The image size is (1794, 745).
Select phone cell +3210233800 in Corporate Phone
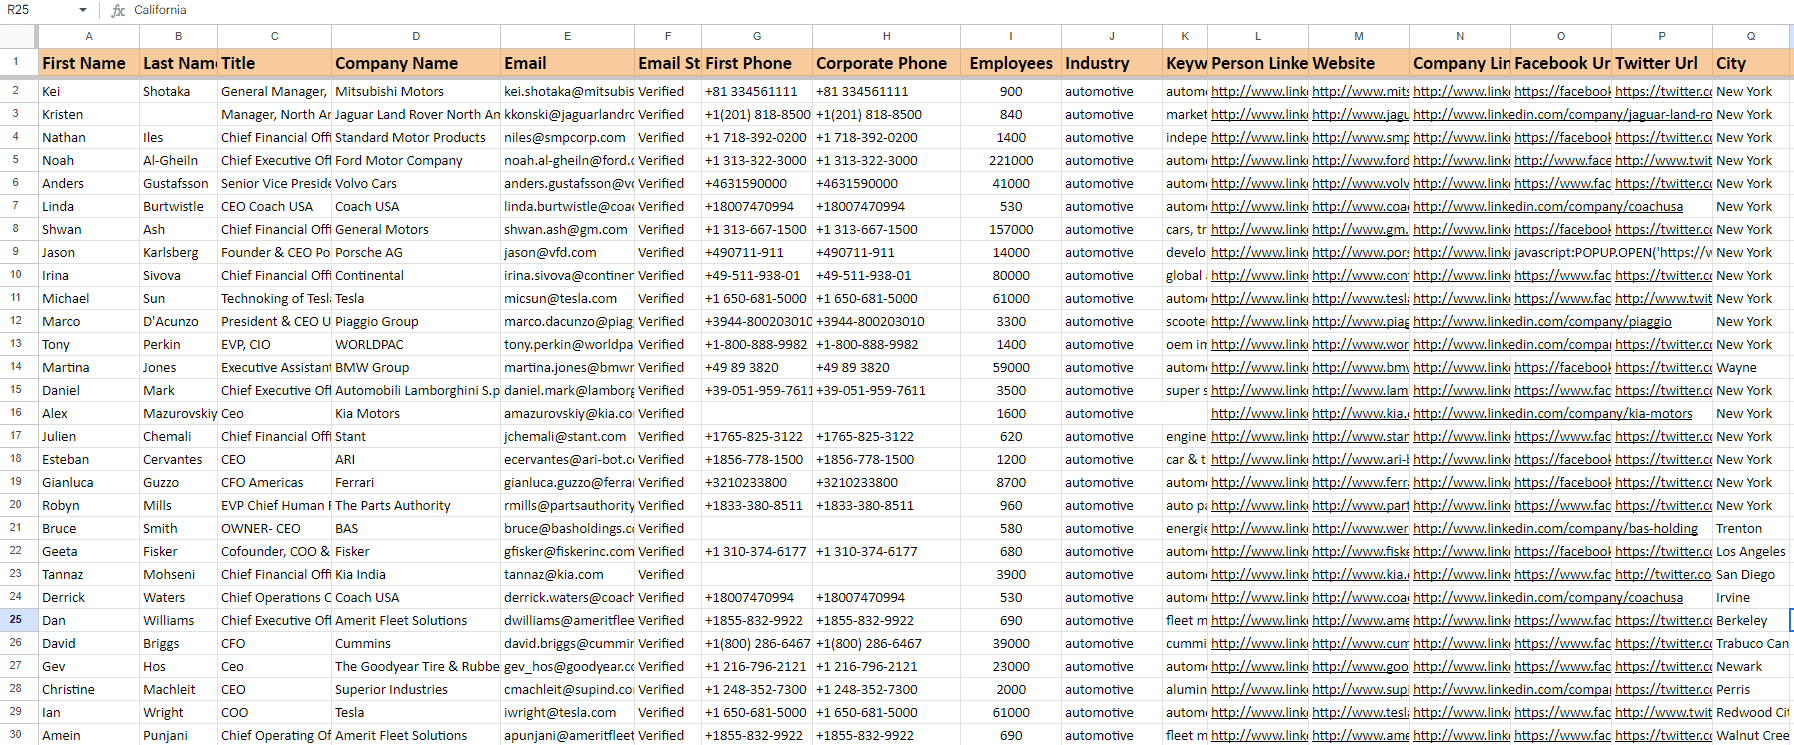pos(886,482)
